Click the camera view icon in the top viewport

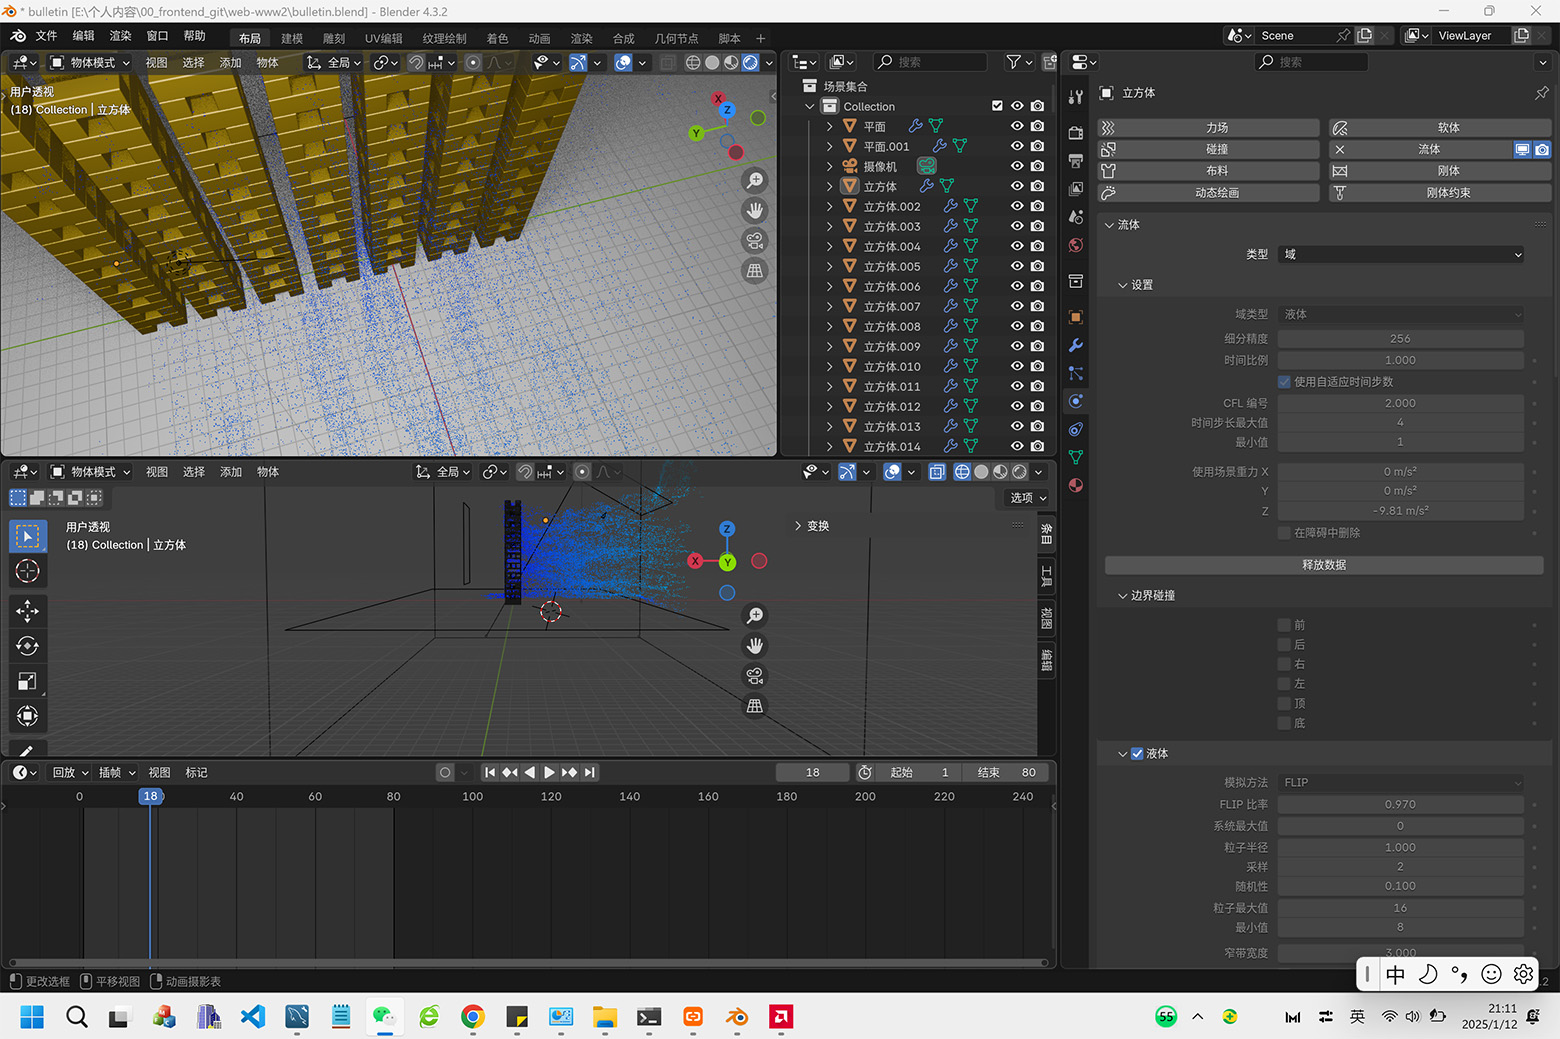[755, 240]
